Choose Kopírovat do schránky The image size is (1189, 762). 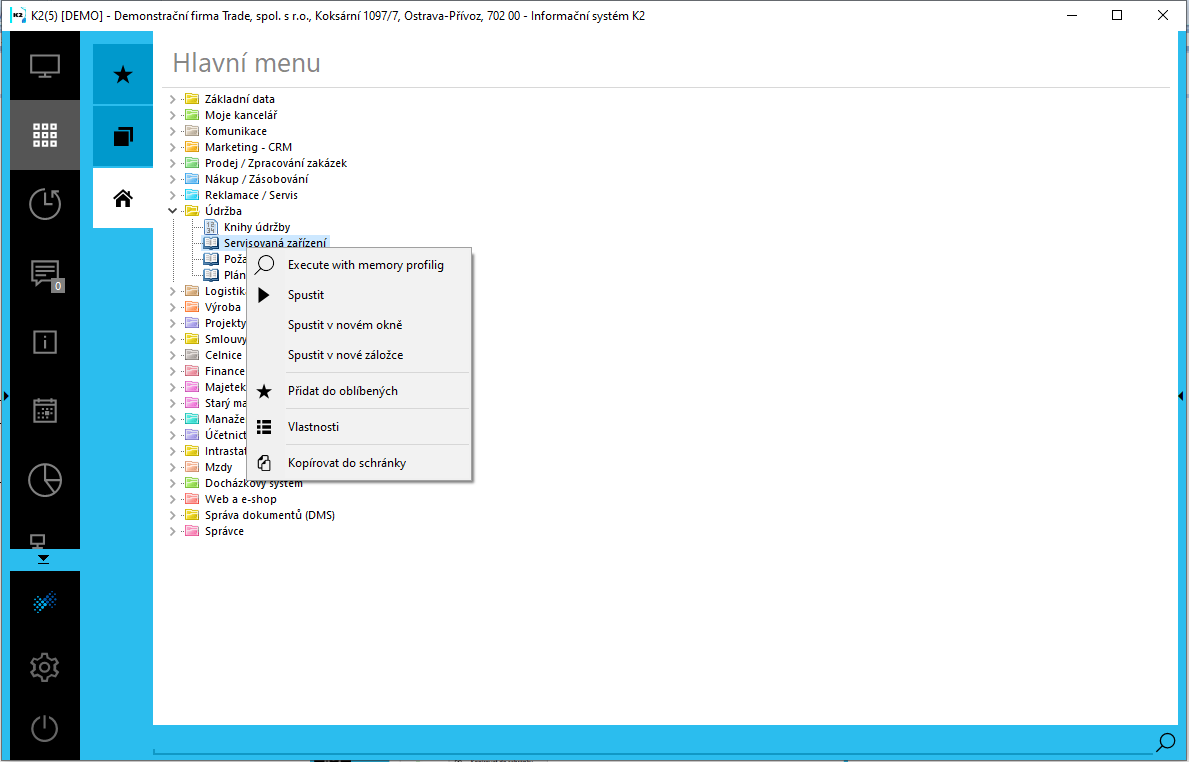[359, 463]
